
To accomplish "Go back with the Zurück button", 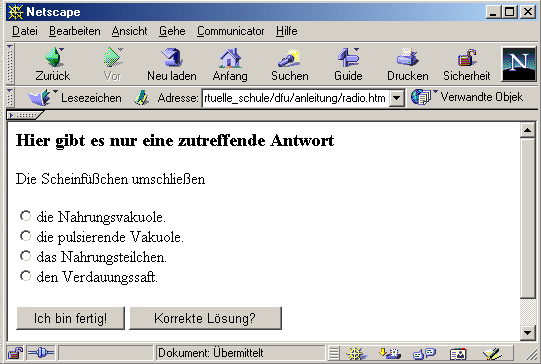I will 53,65.
